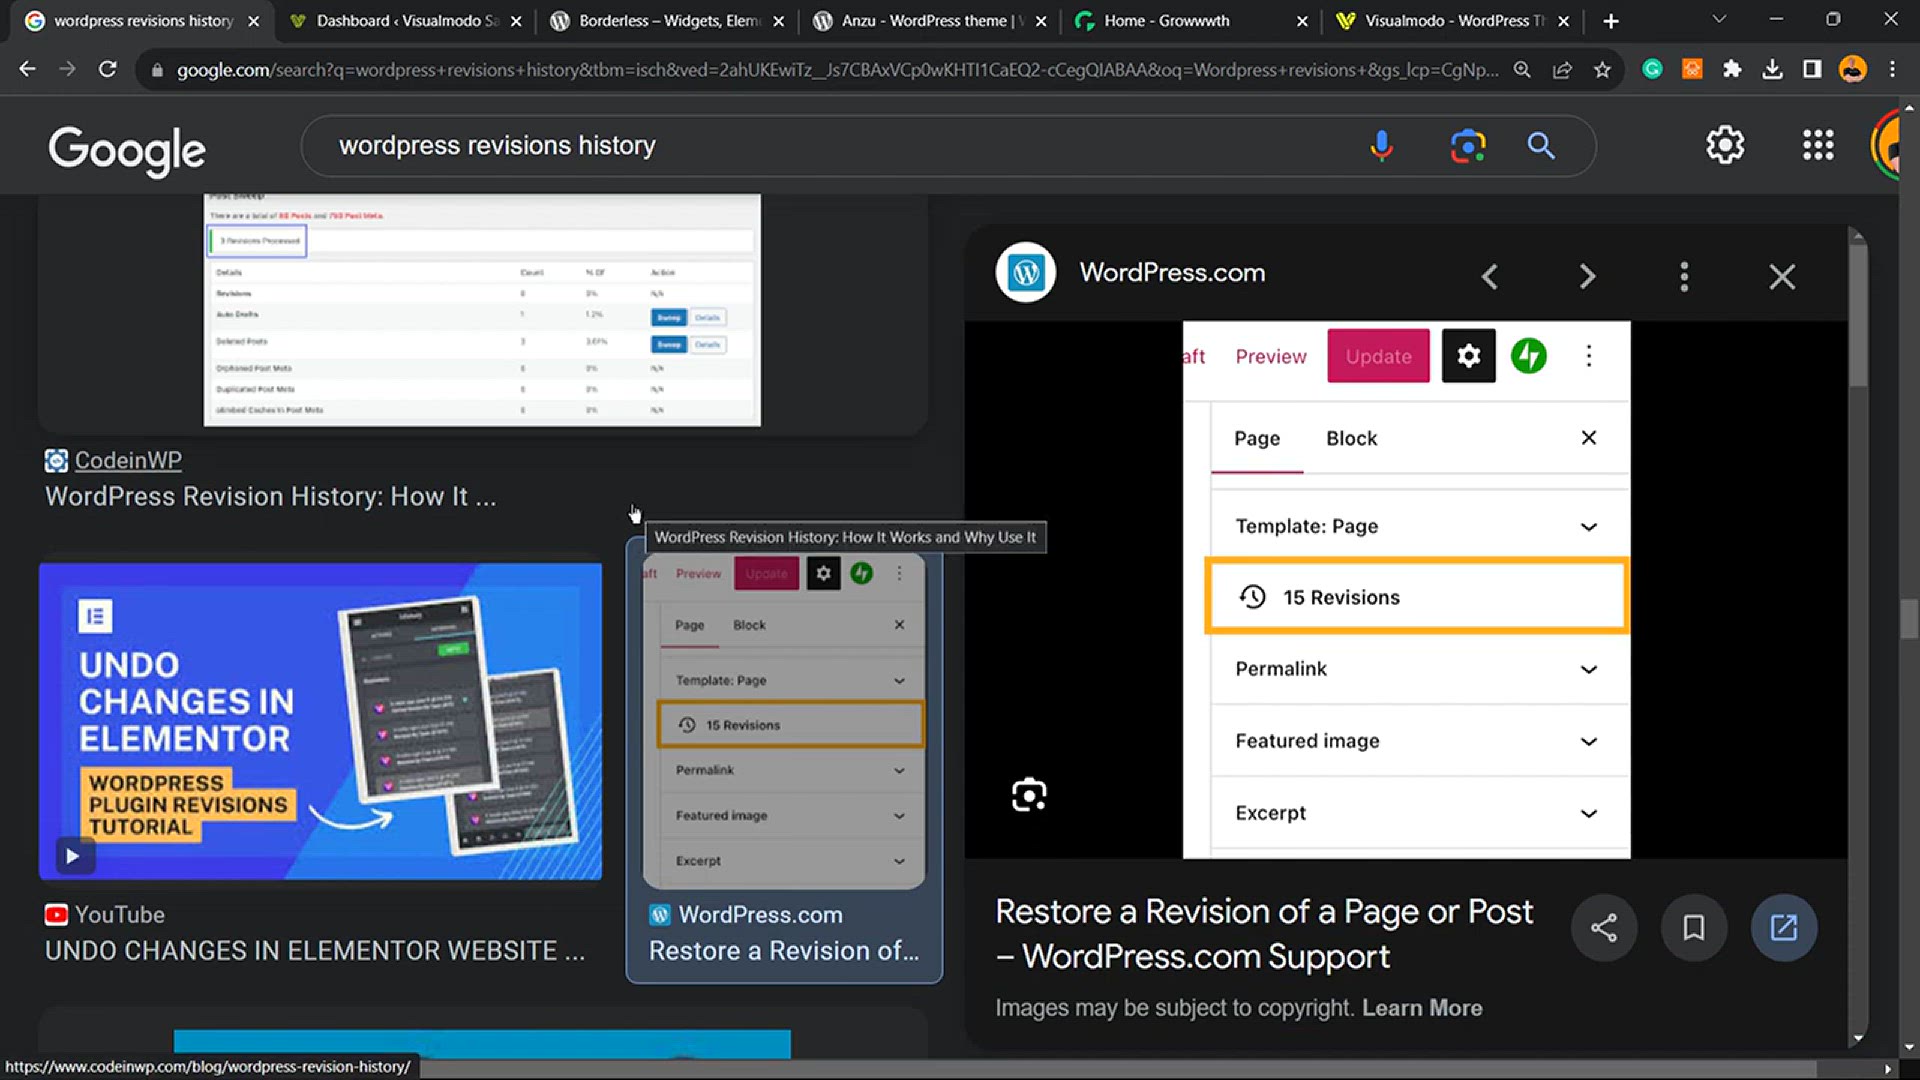Open UNDO CHANGES IN ELEMENTOR WEBSITE title

pyautogui.click(x=315, y=951)
